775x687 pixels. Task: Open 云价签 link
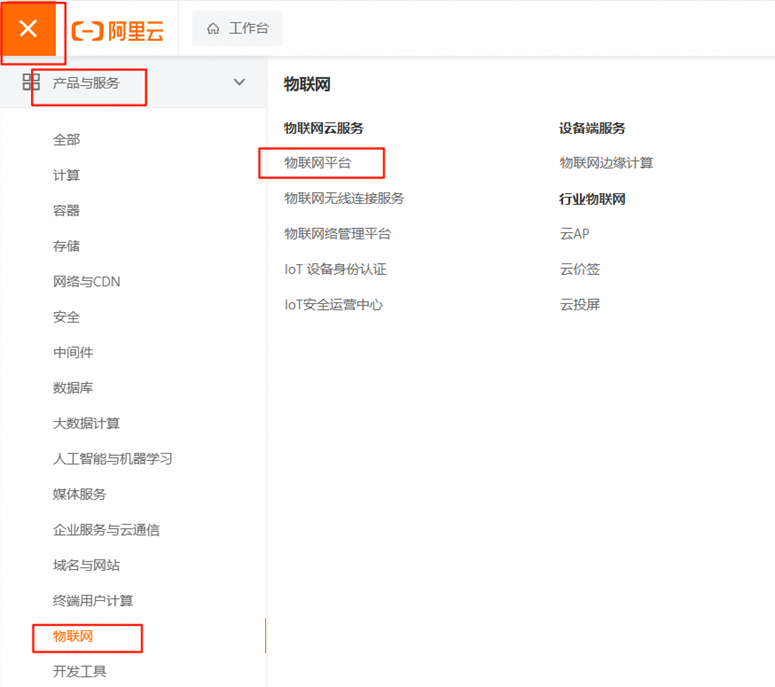(x=580, y=269)
